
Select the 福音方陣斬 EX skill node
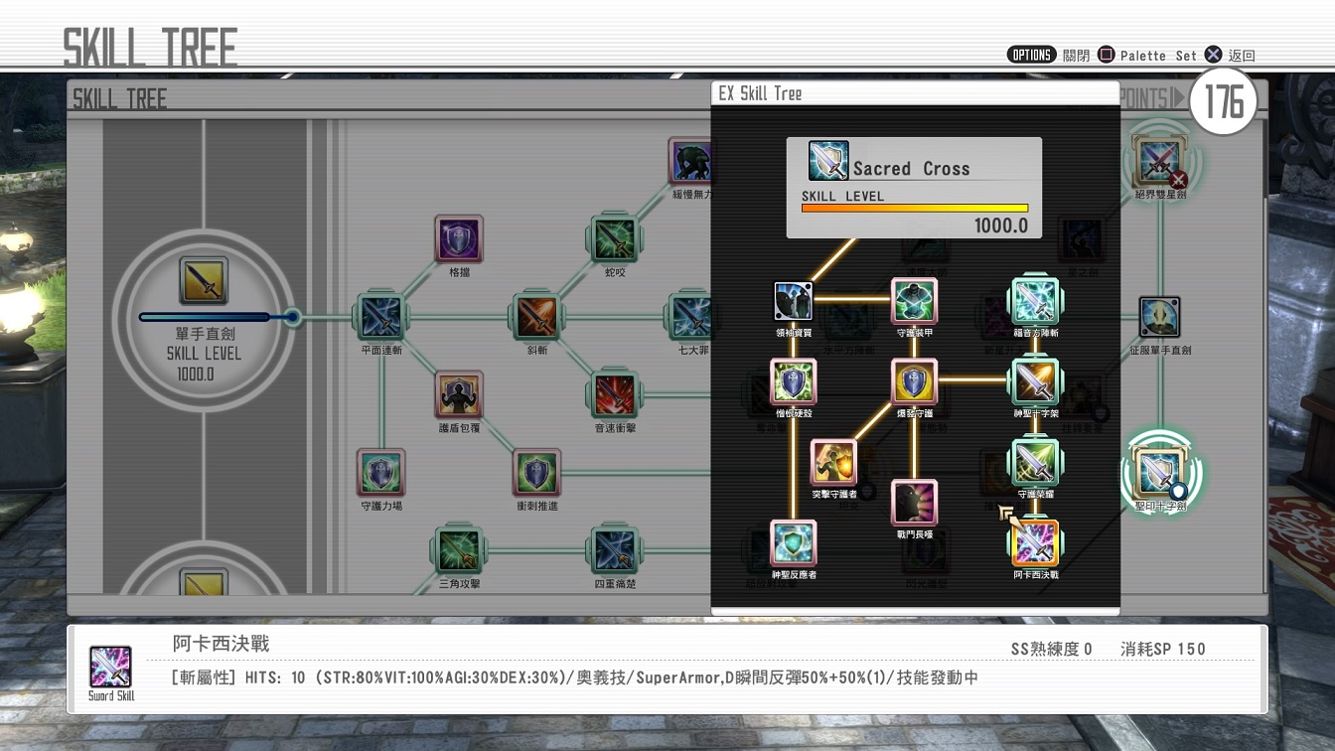coord(1035,301)
